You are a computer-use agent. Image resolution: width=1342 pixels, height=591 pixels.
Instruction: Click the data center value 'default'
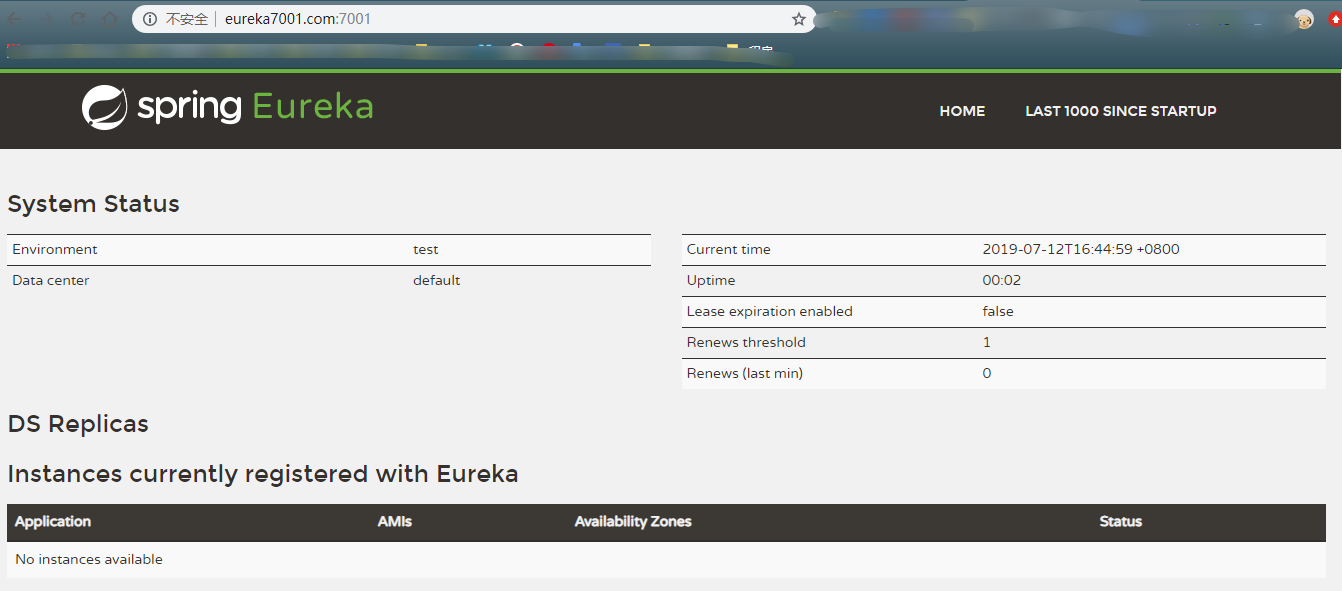[437, 280]
